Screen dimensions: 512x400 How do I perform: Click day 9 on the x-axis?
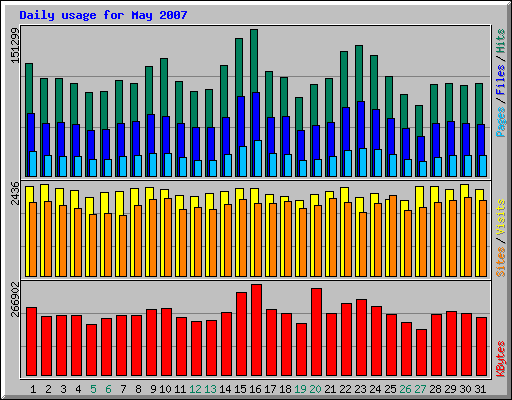point(153,389)
